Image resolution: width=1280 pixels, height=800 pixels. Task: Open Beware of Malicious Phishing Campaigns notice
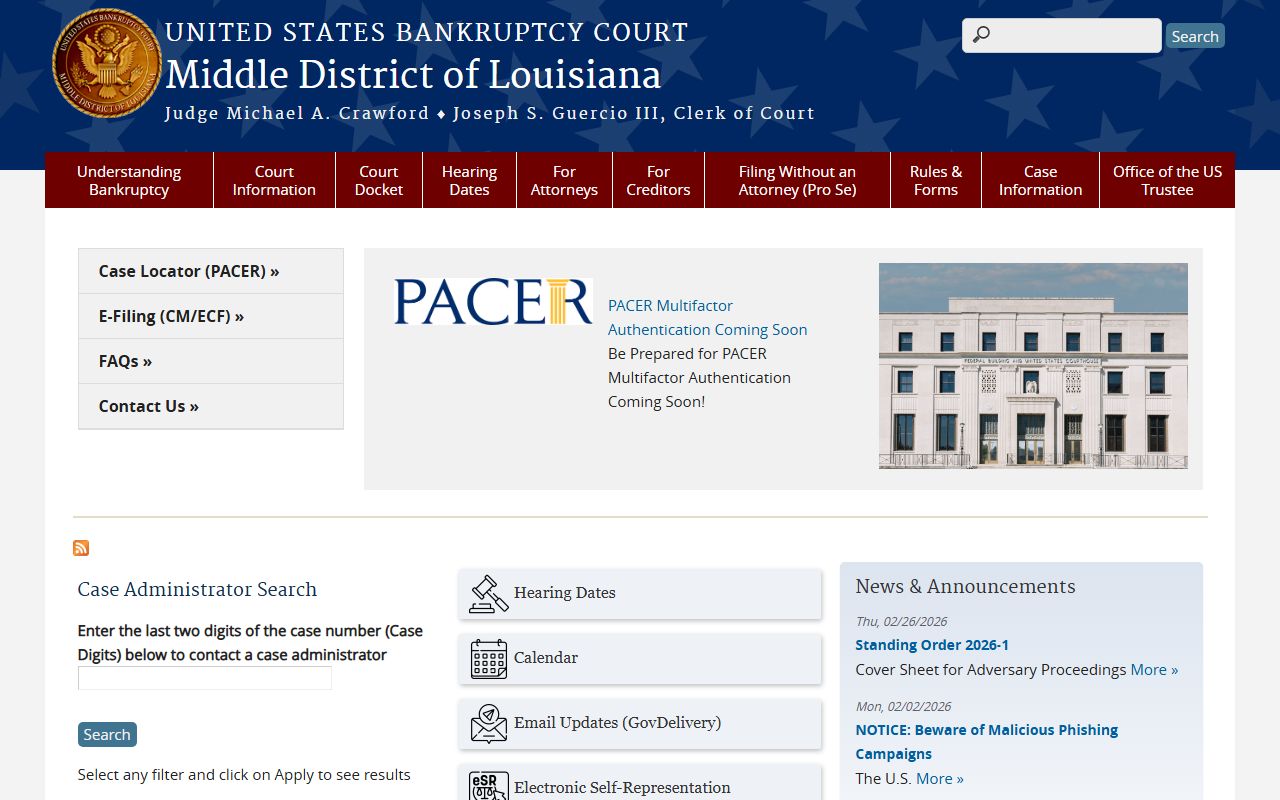(x=986, y=742)
